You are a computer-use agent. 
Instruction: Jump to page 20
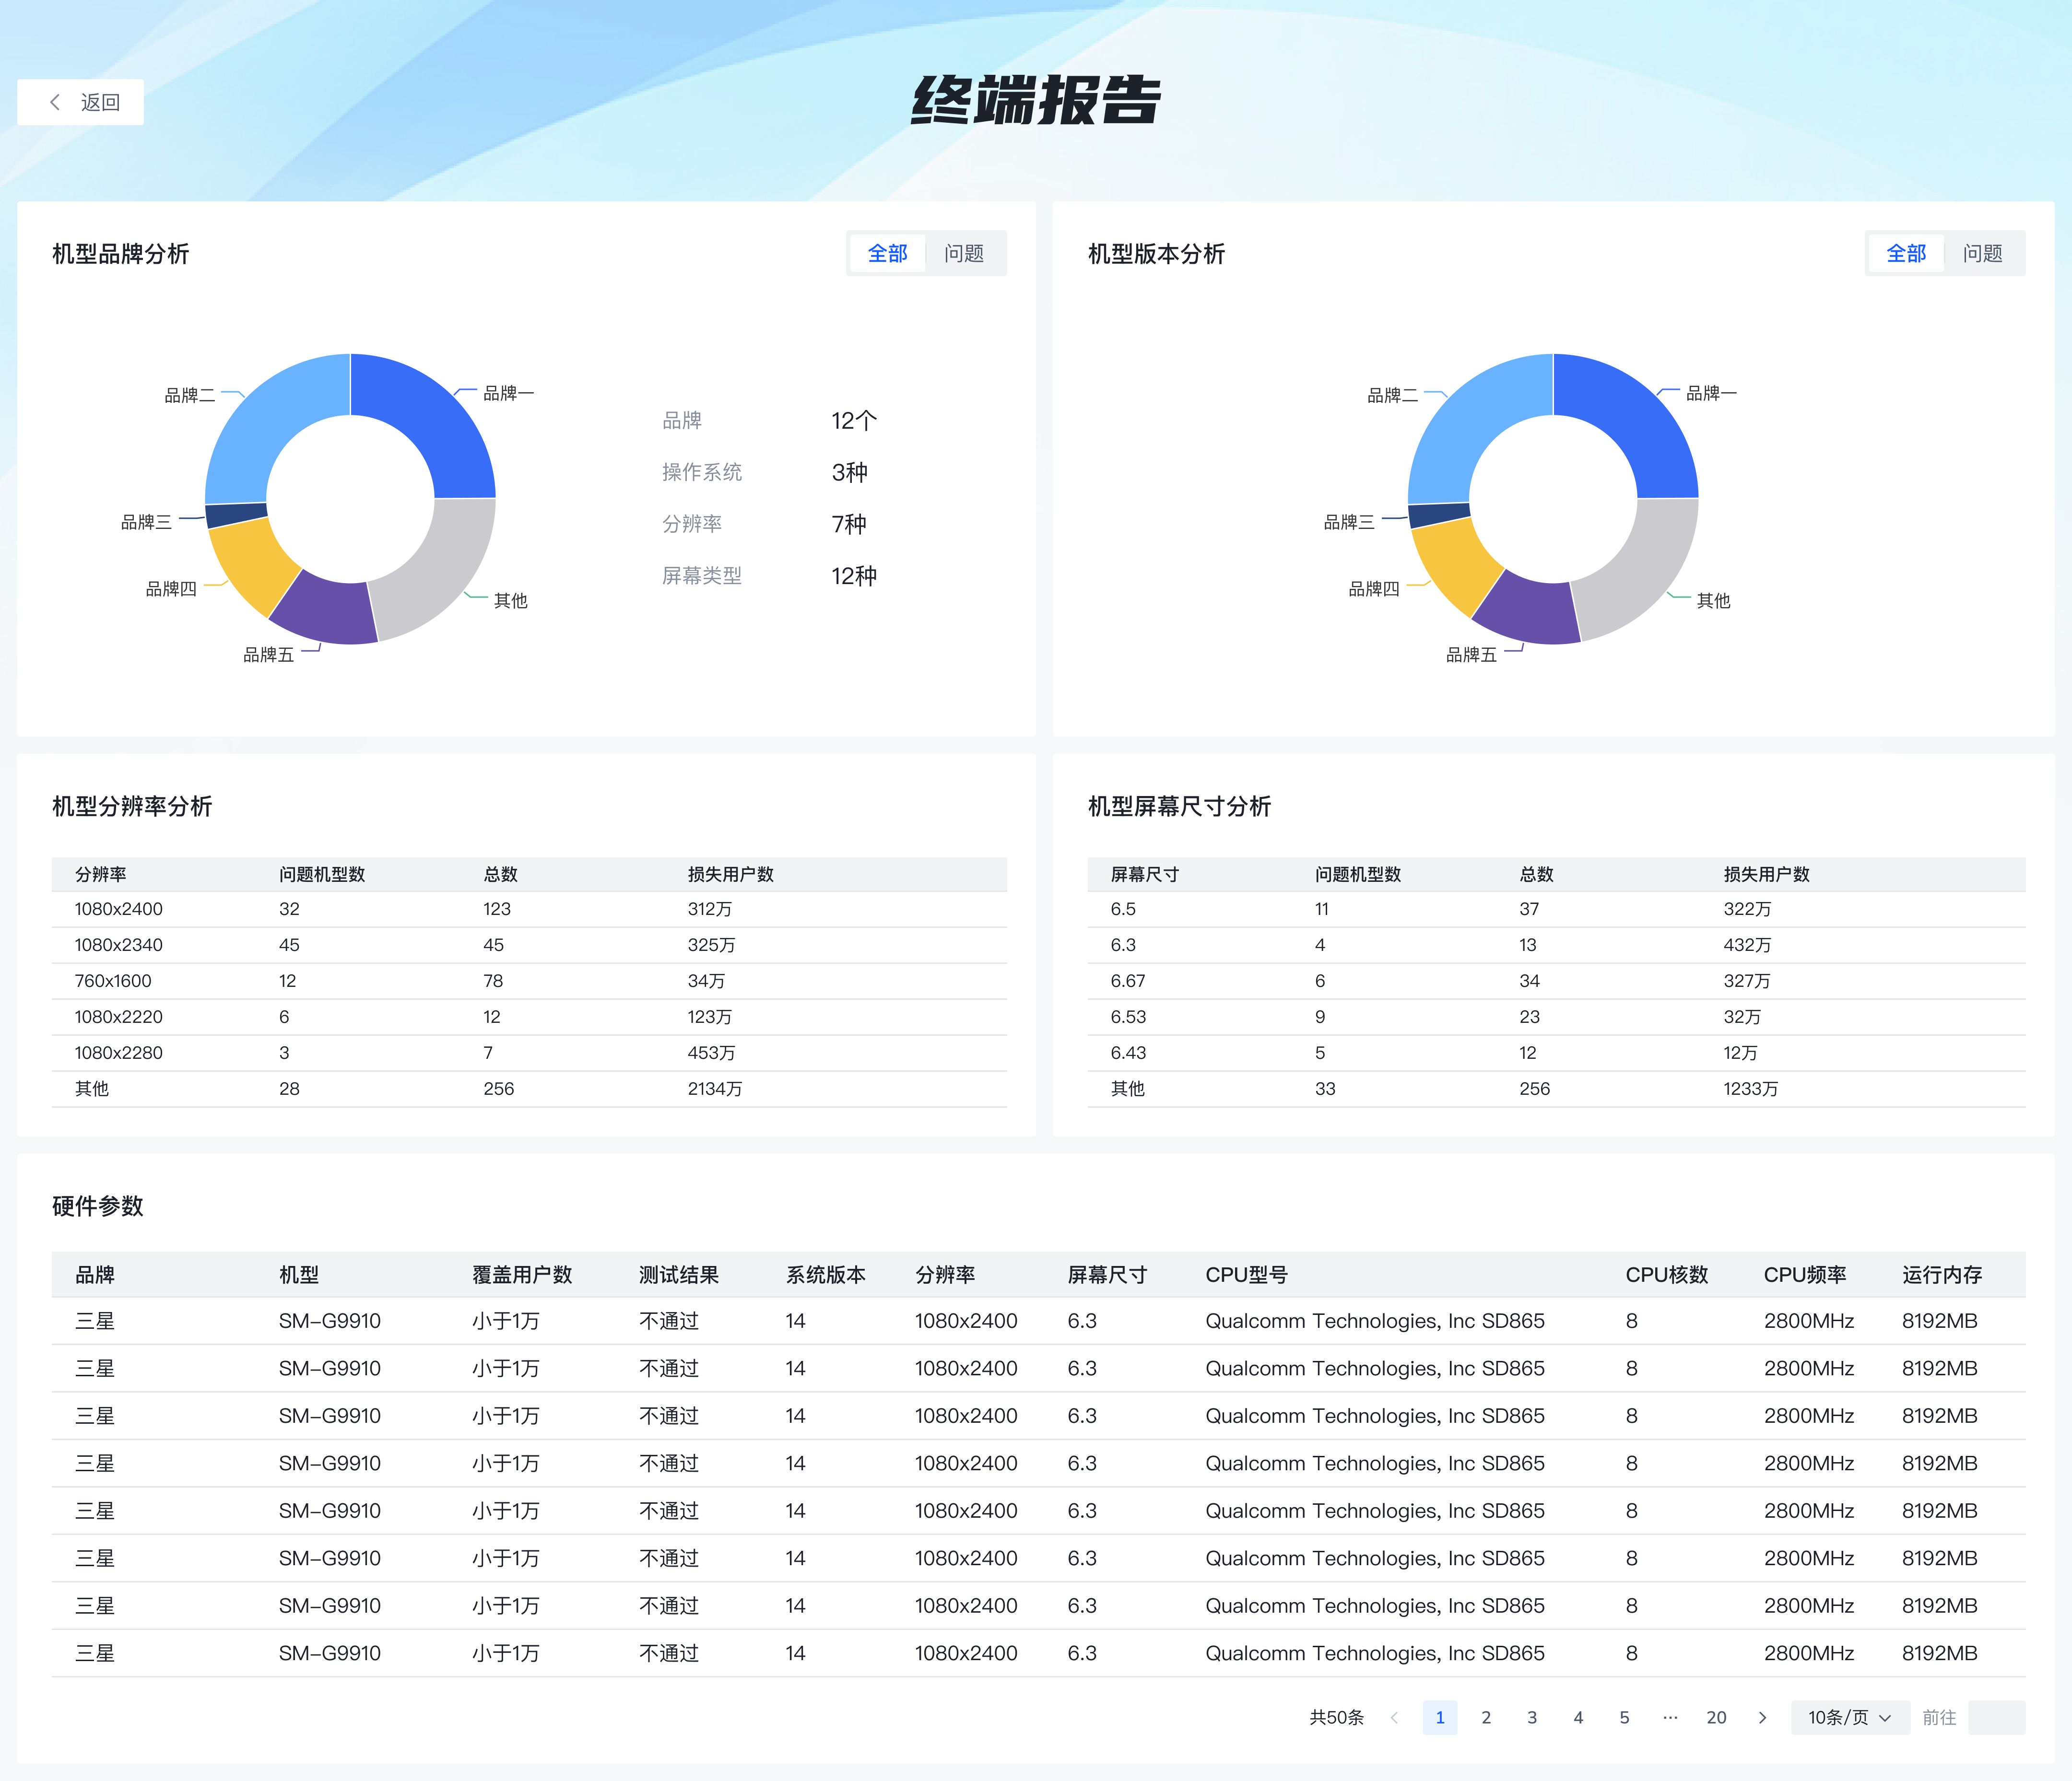[x=1716, y=1717]
